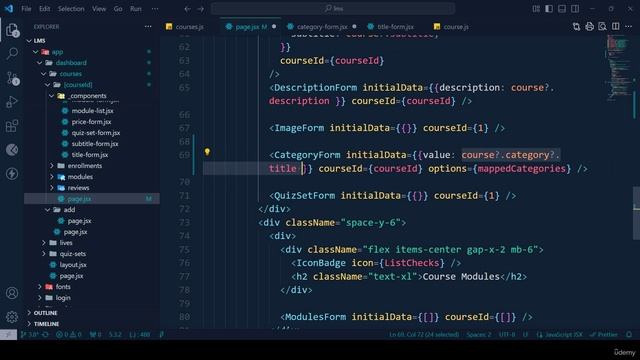Screen dimensions: 640x360
Task: Open the additional menus ellipsis in menu bar
Action: click(x=155, y=9)
